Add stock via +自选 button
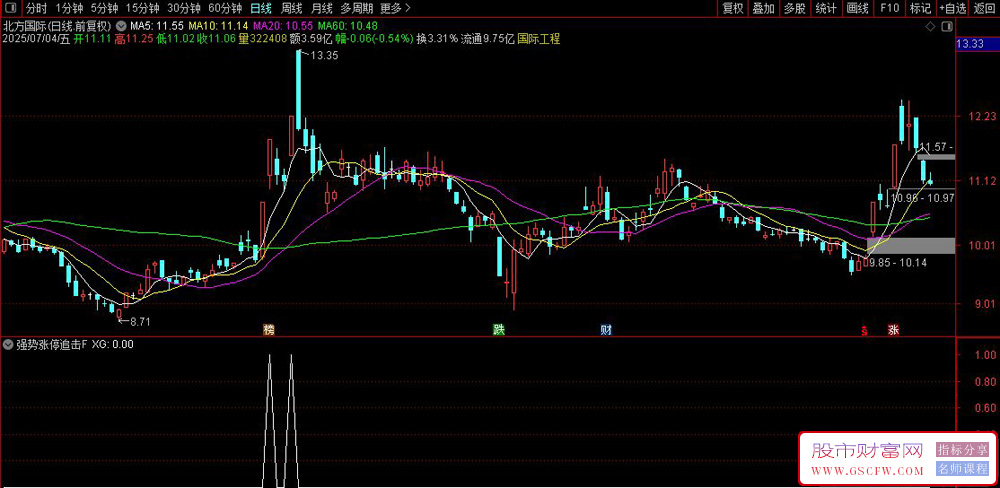 tap(952, 8)
